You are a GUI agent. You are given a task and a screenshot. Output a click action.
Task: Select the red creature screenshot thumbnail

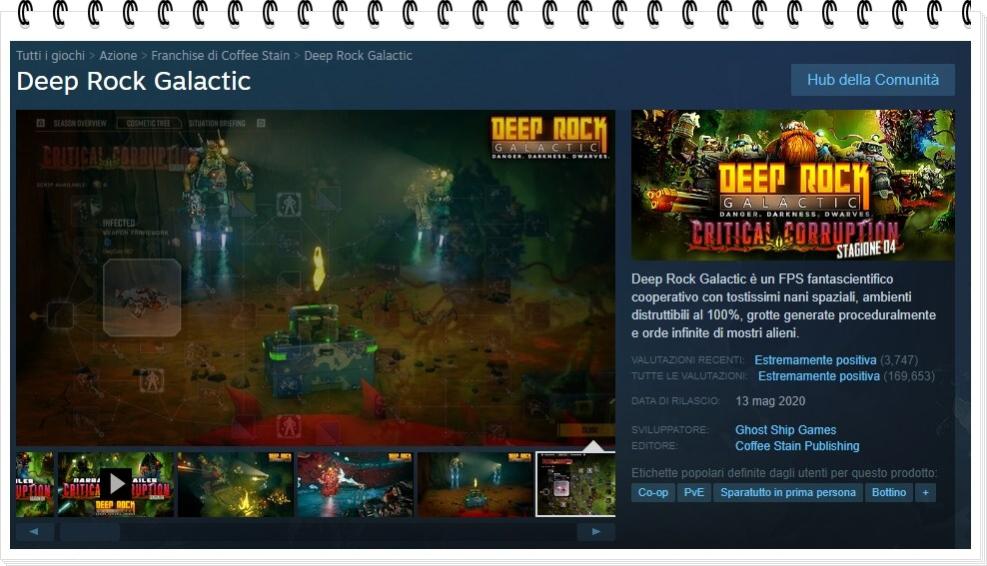(355, 484)
